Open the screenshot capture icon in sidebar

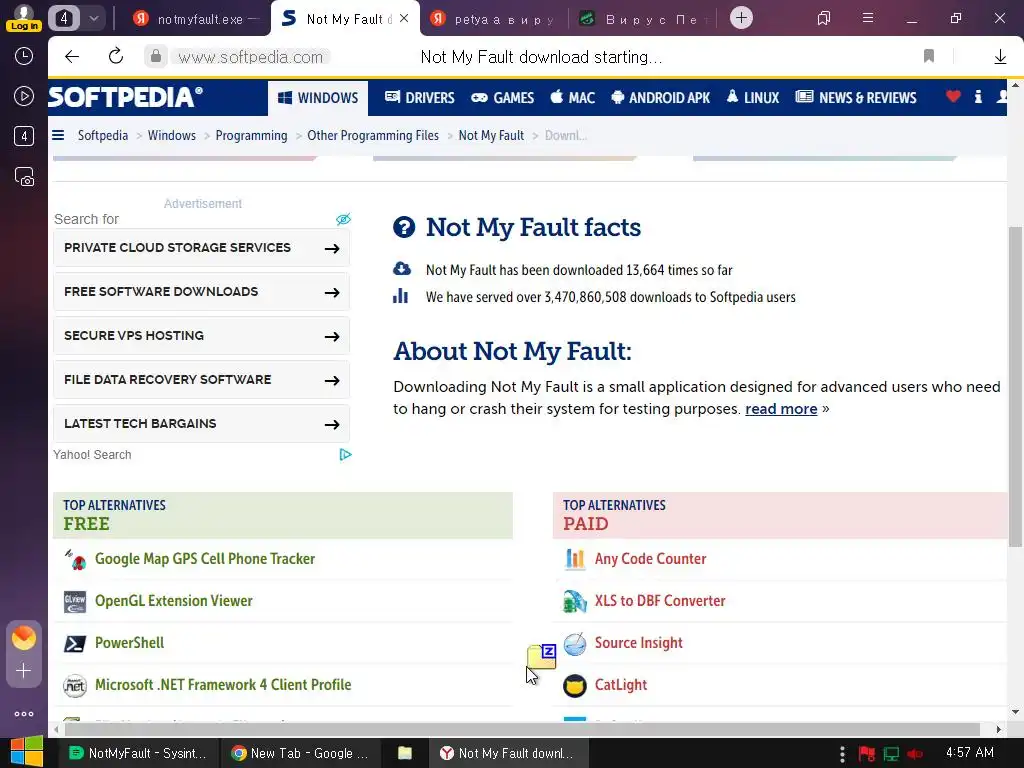pos(24,177)
